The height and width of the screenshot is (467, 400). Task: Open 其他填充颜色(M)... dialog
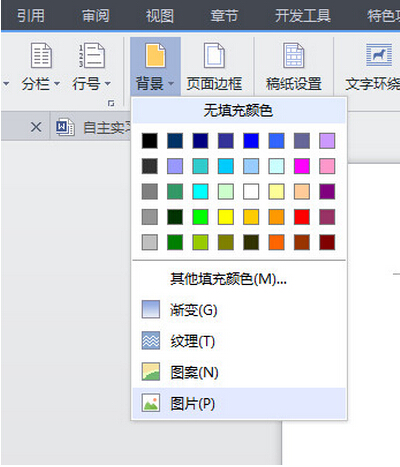point(239,279)
